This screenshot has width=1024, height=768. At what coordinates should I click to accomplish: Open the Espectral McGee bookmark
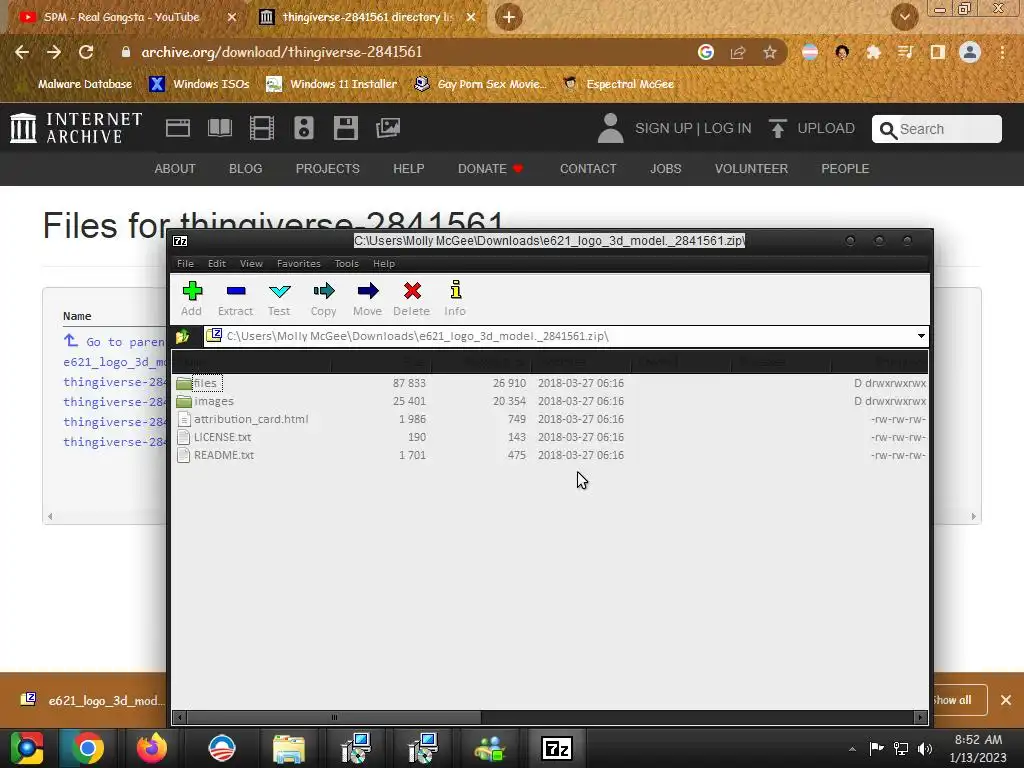tap(619, 84)
